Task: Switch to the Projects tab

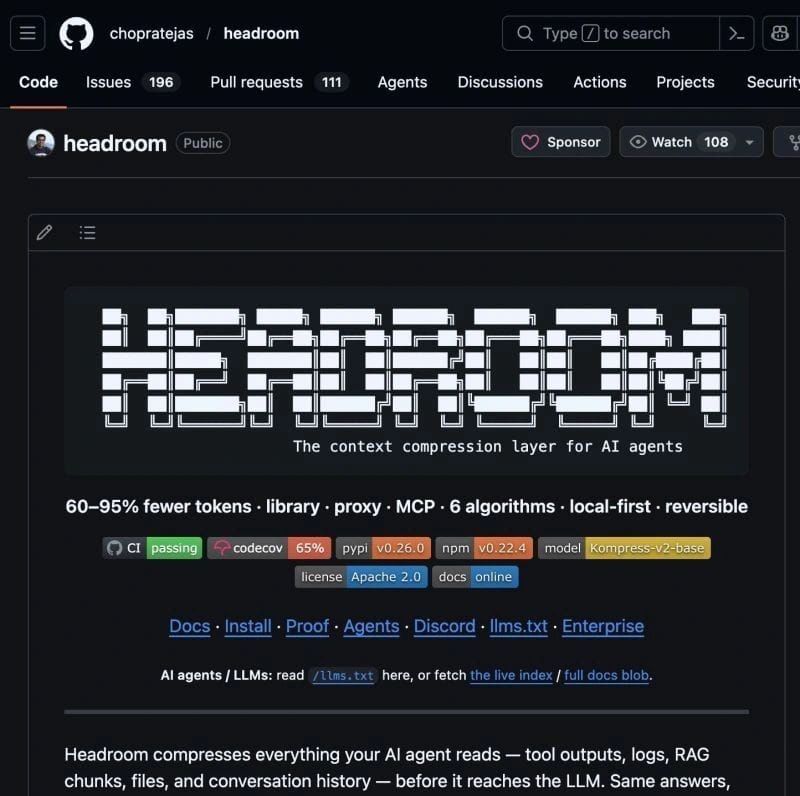Action: tap(685, 82)
